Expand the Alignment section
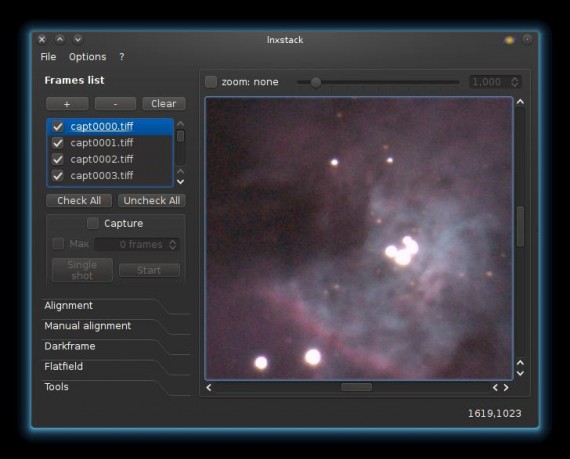The width and height of the screenshot is (570, 459). pyautogui.click(x=69, y=306)
